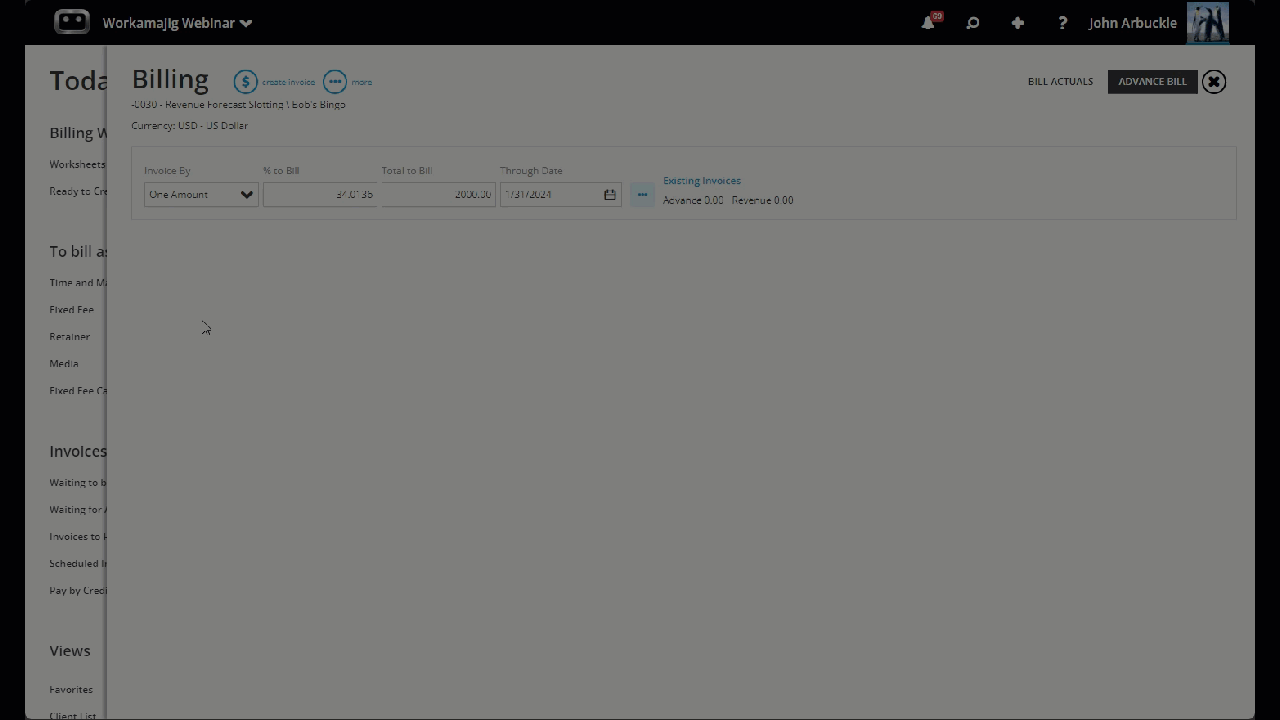The width and height of the screenshot is (1280, 720).
Task: Close the Billing panel with the X icon
Action: click(x=1214, y=82)
